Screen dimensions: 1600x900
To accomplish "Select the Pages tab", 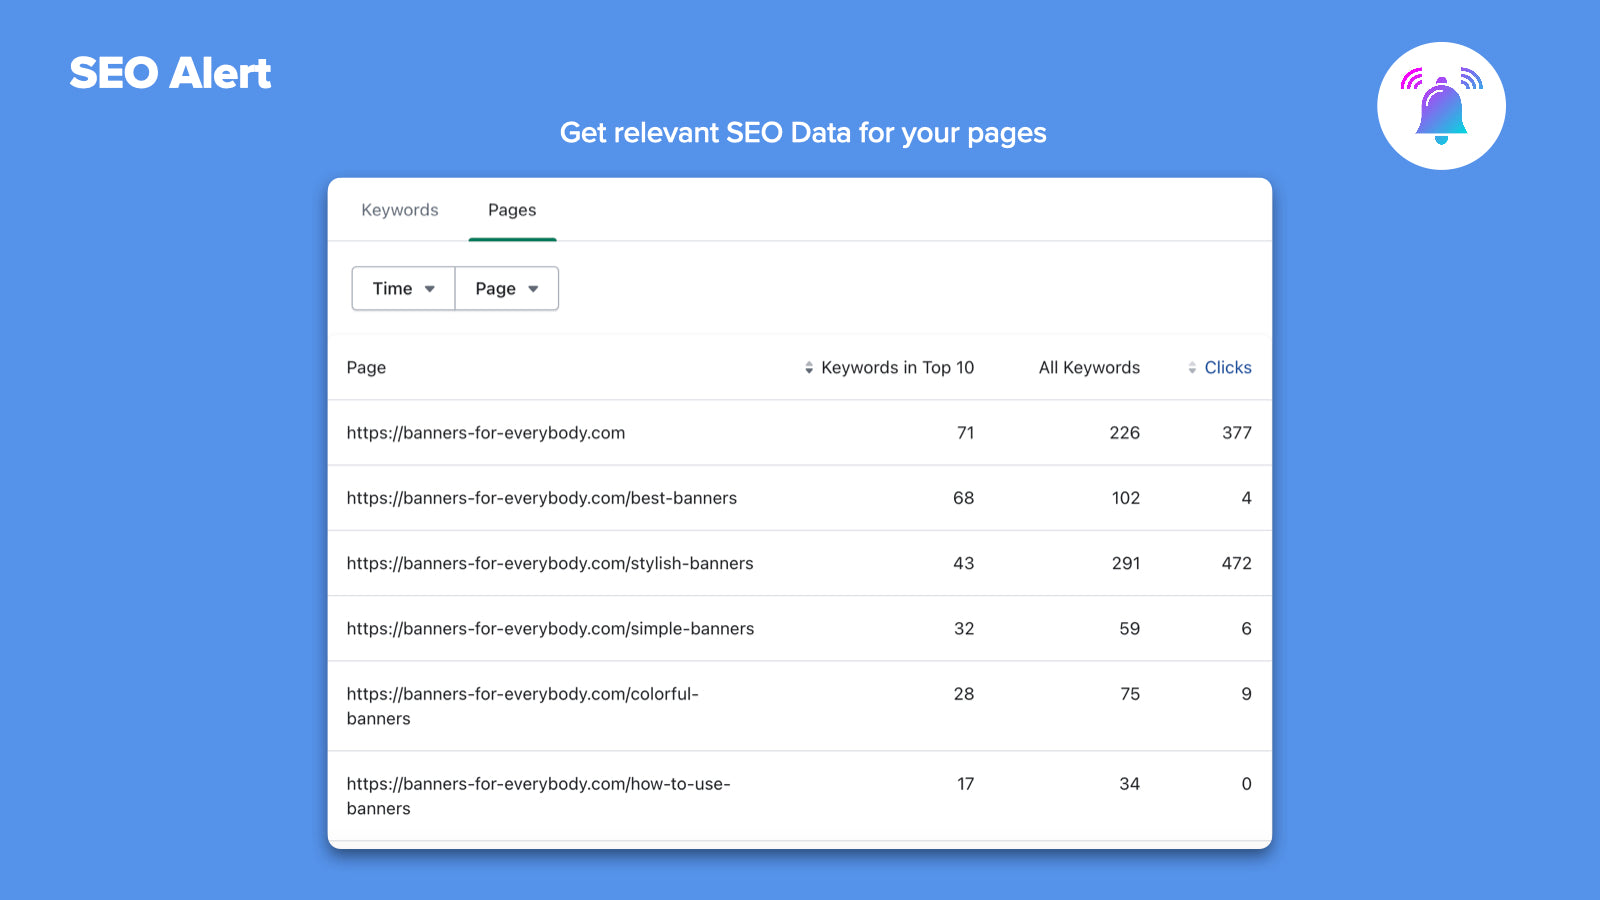I will (512, 210).
